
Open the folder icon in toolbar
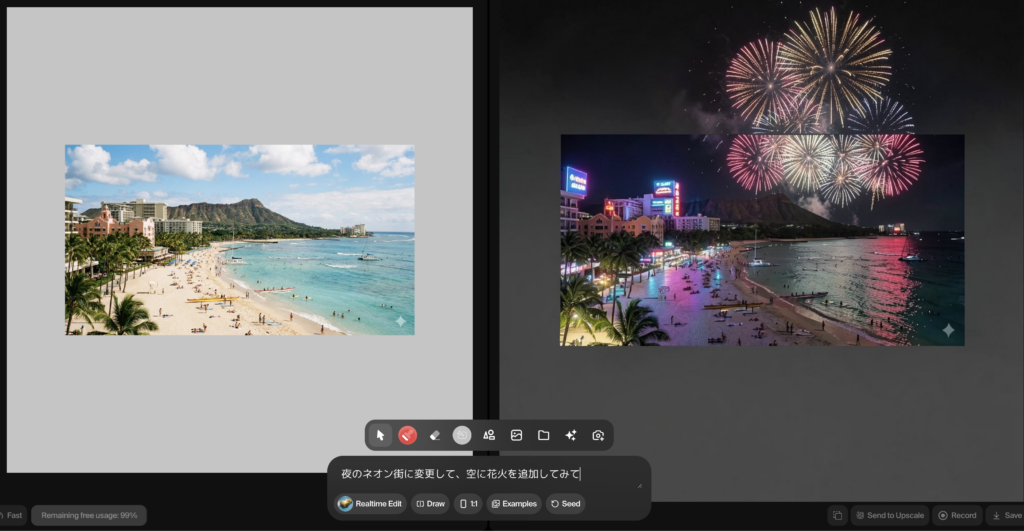coord(543,435)
